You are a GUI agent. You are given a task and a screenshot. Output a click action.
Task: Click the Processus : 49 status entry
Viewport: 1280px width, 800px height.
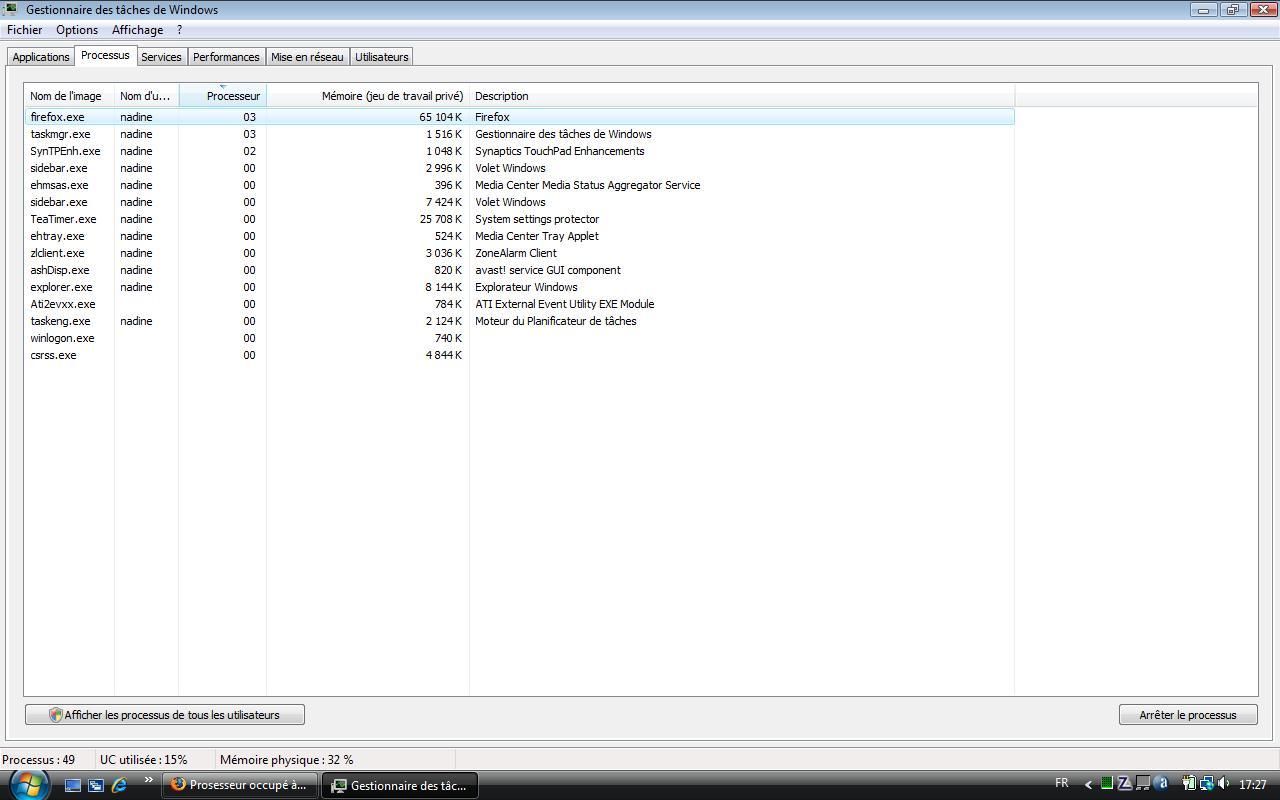[x=39, y=760]
